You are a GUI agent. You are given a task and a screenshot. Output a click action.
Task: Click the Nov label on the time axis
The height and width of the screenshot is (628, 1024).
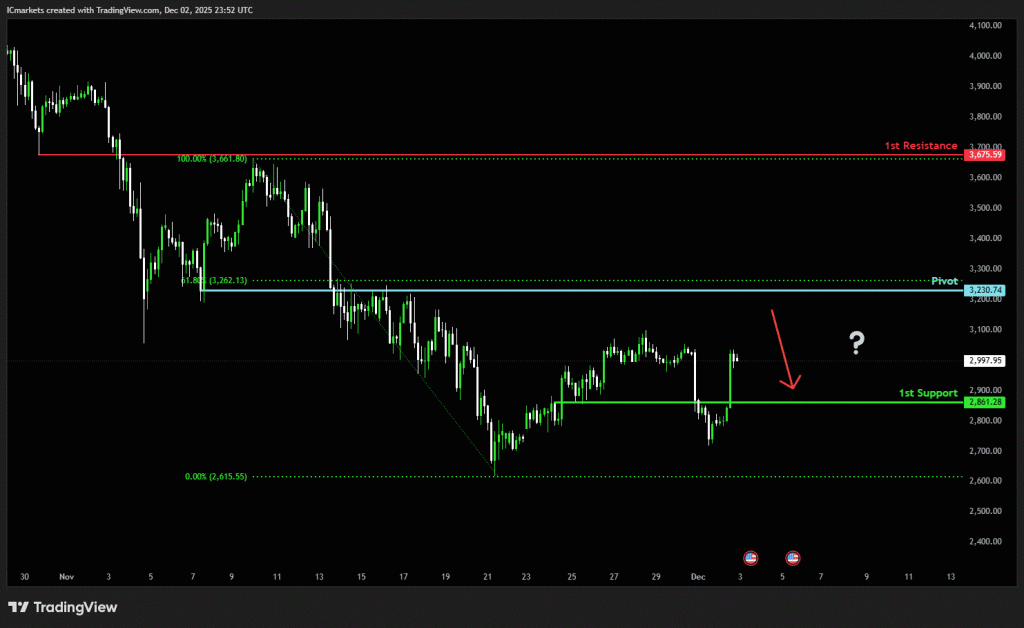click(67, 577)
